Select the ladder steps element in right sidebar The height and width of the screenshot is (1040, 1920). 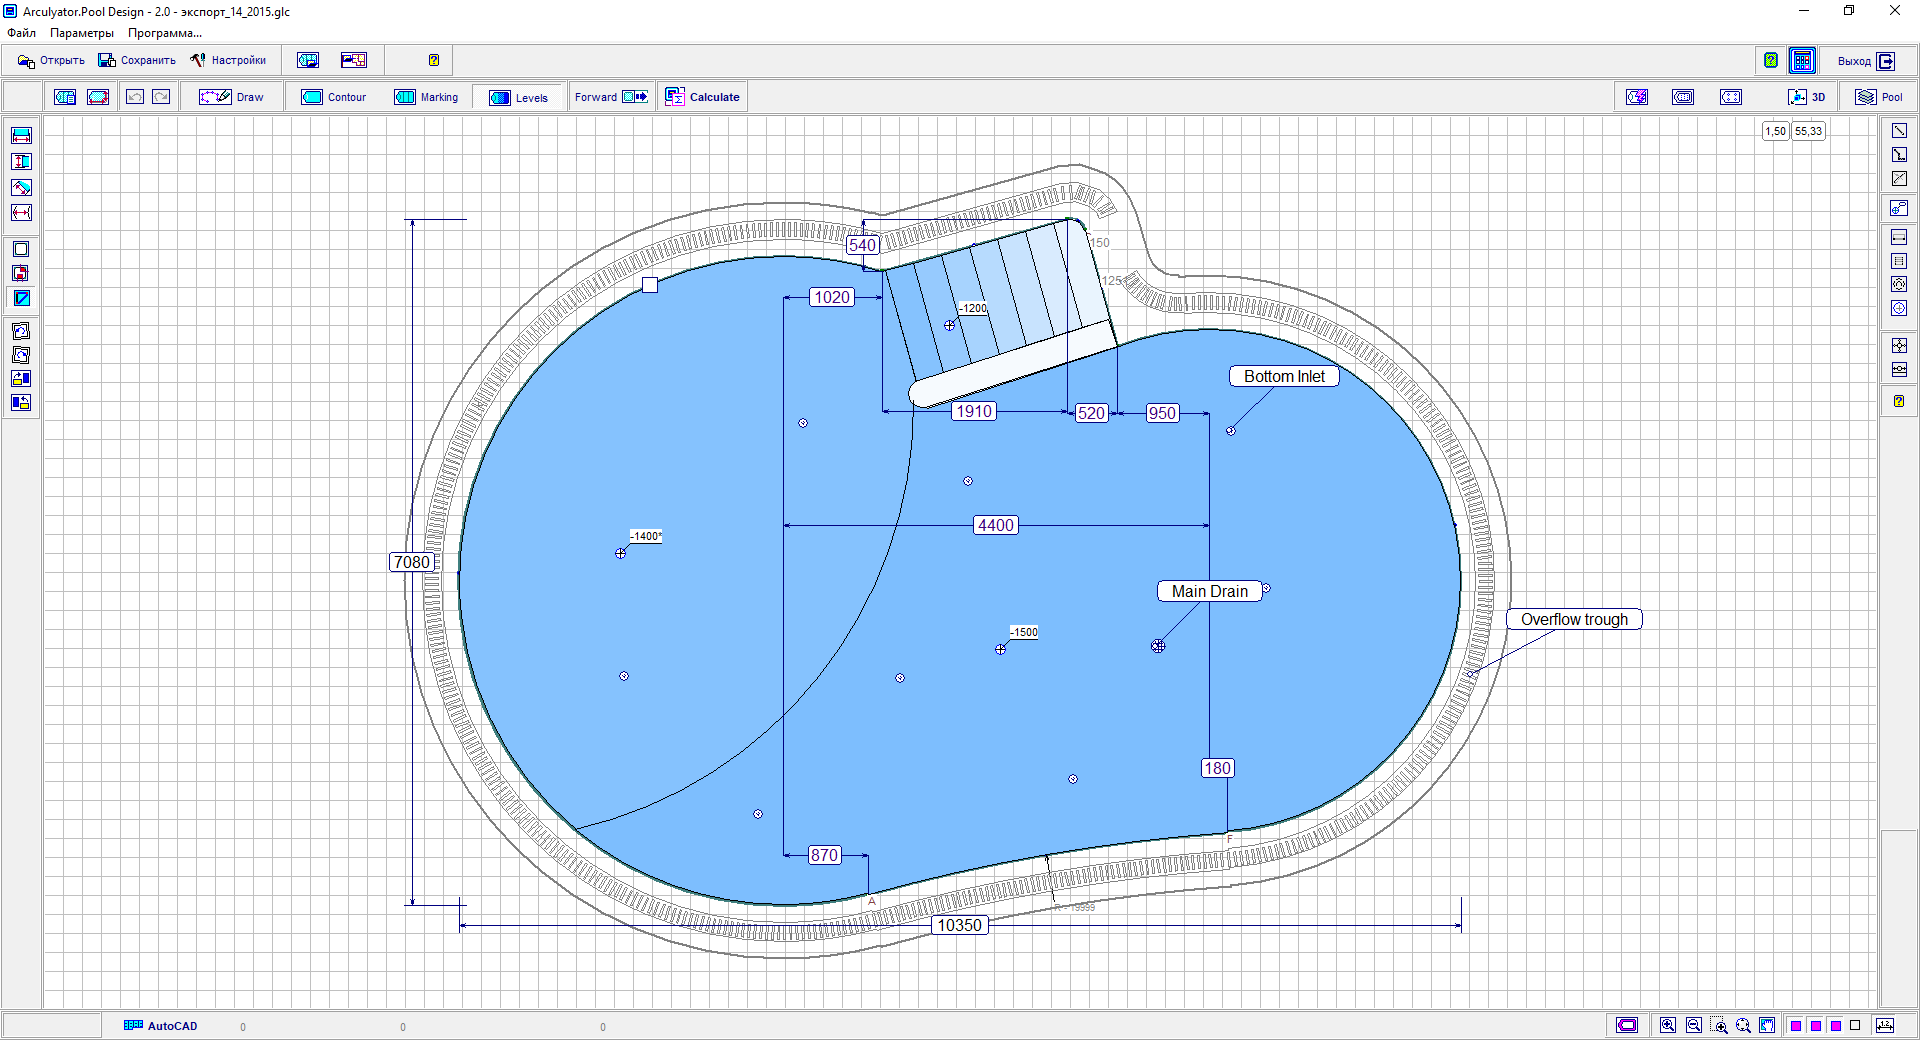pyautogui.click(x=1899, y=261)
